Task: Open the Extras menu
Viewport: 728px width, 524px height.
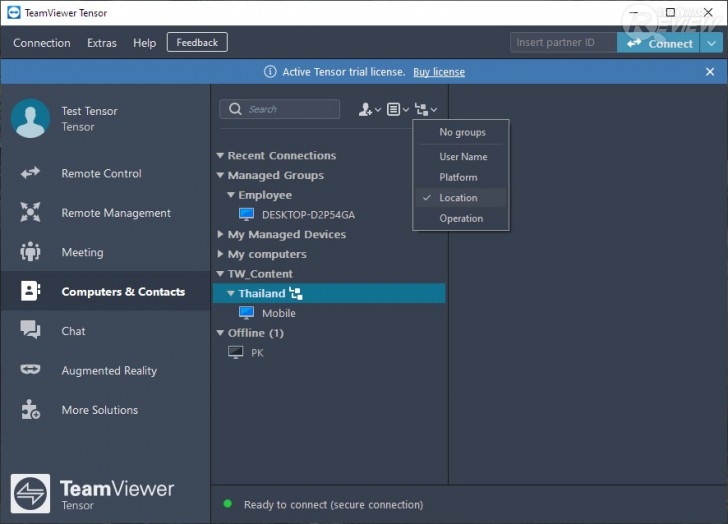Action: (x=102, y=43)
